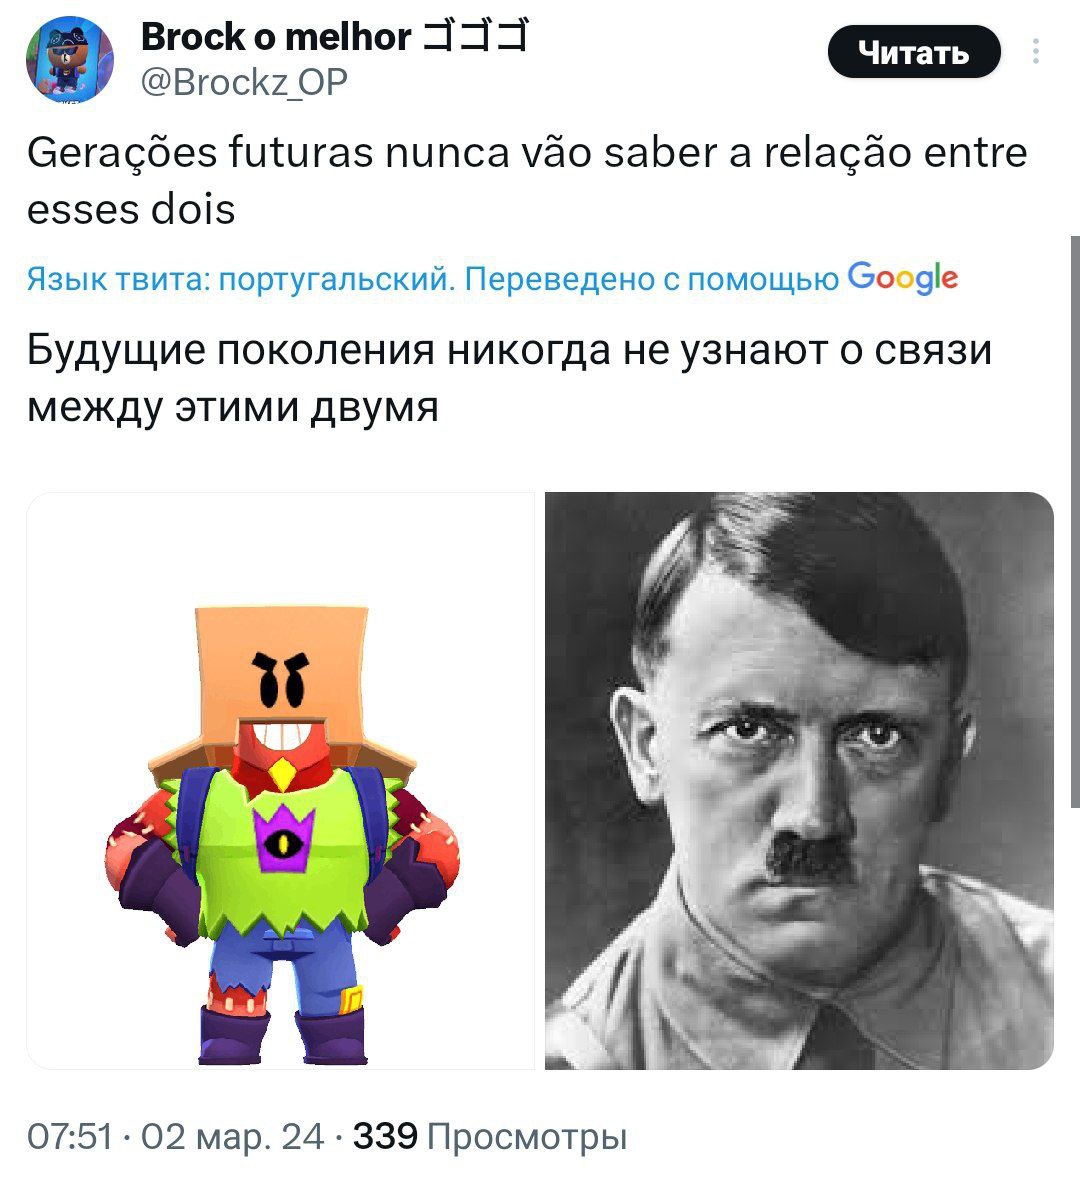The image size is (1080, 1183).
Task: Select the original Portuguese tweet text
Action: tap(527, 181)
